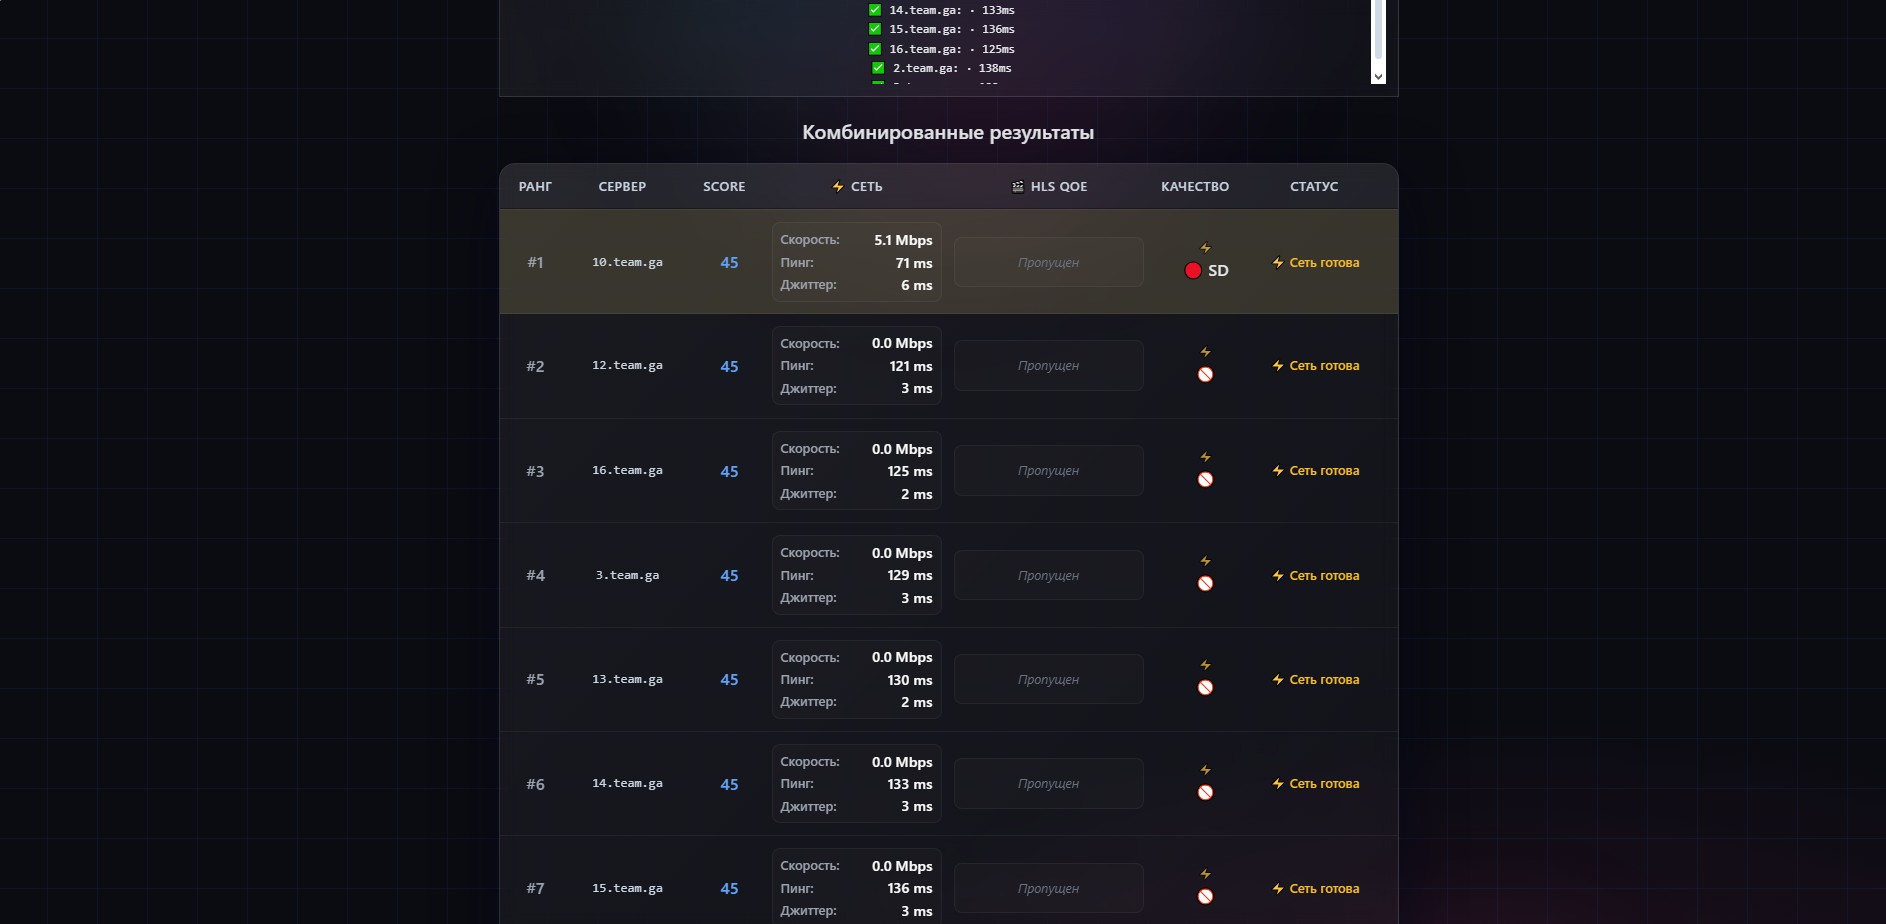Click red SD quality indicator for 10.team.ga
This screenshot has height=924, width=1886.
point(1193,271)
